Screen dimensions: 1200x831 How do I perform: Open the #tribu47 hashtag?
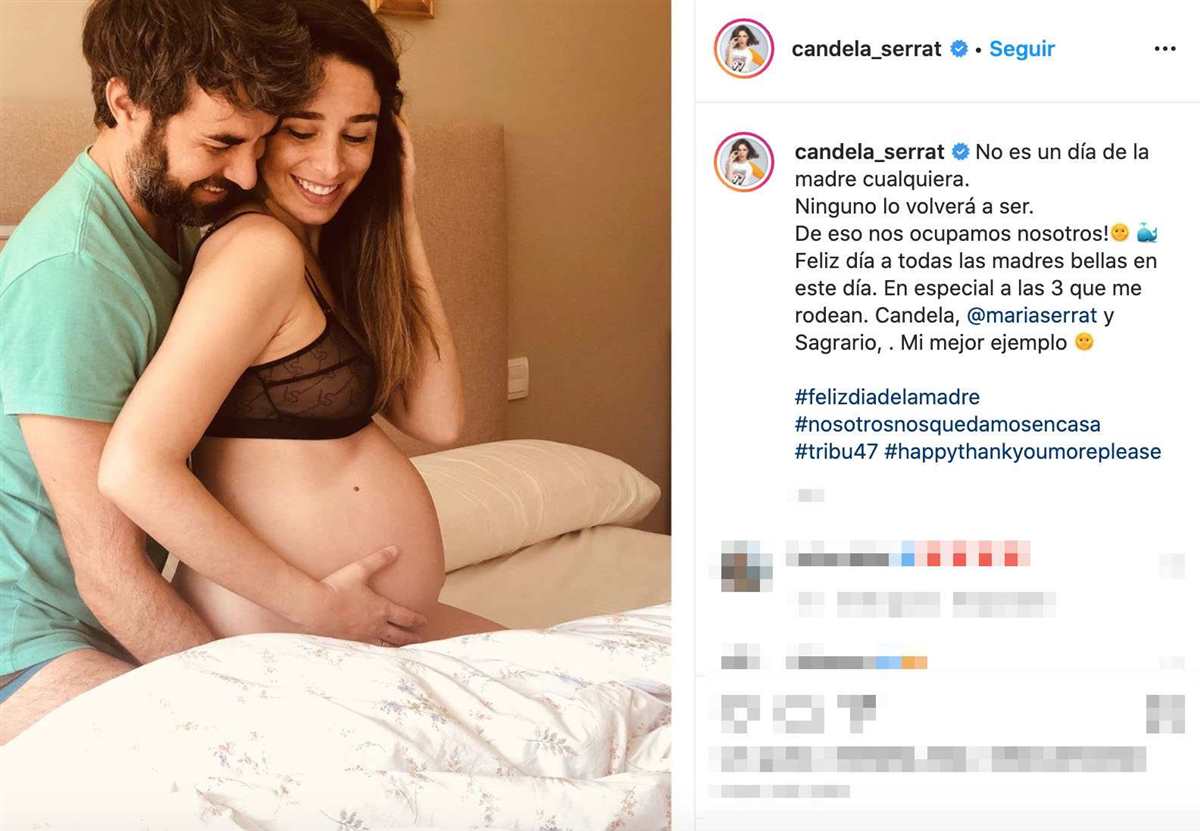pyautogui.click(x=836, y=452)
